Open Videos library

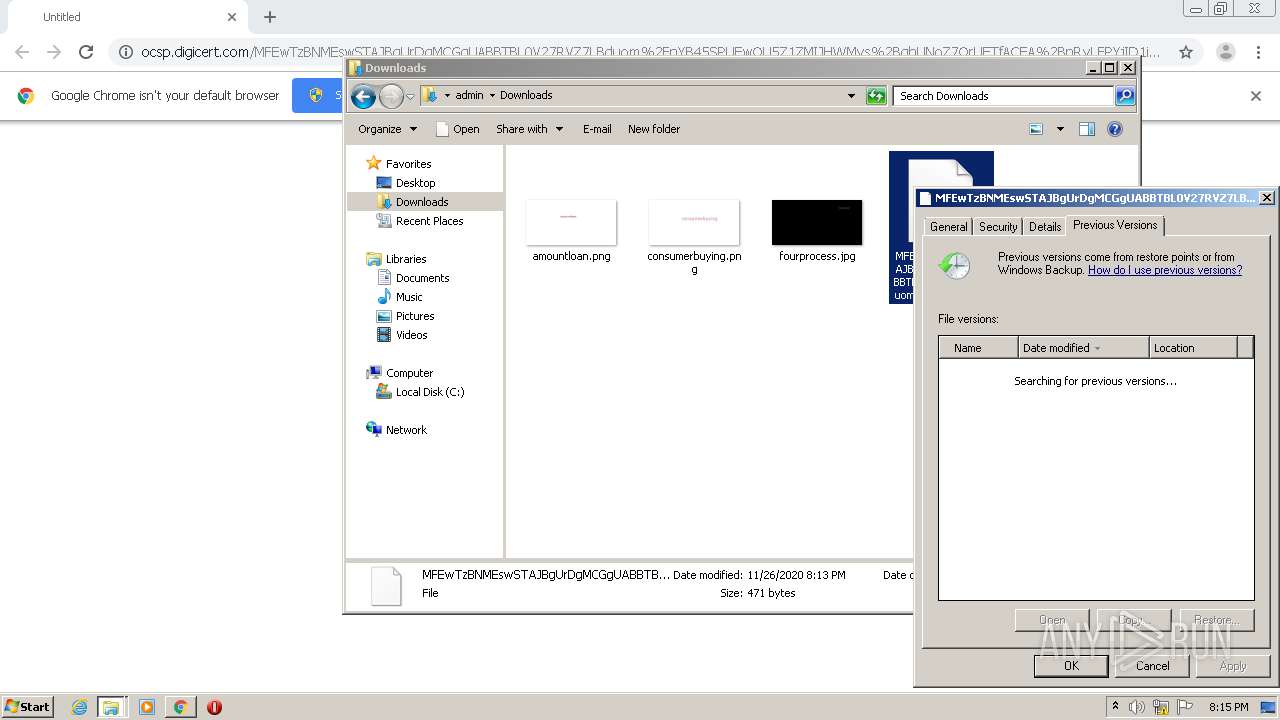411,335
